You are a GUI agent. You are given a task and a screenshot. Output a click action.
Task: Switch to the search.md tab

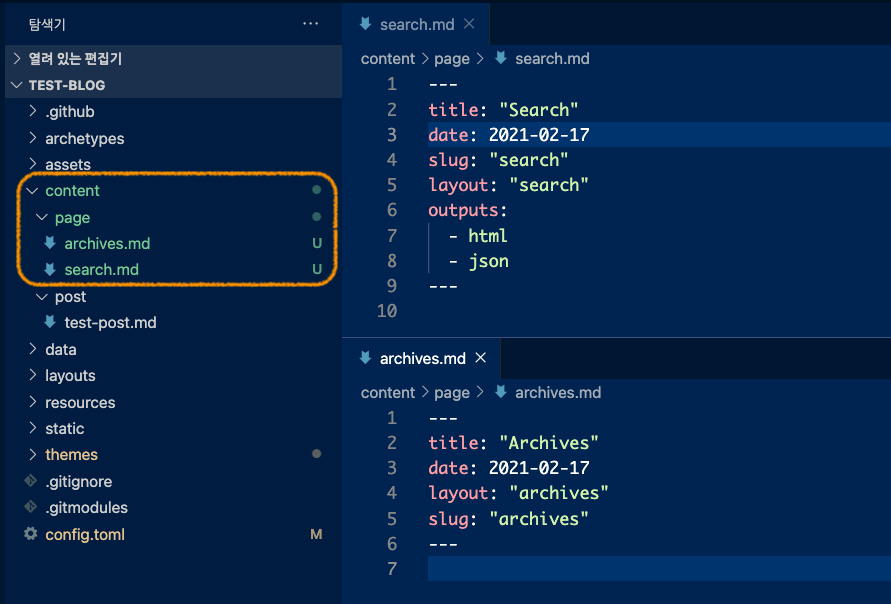coord(416,24)
